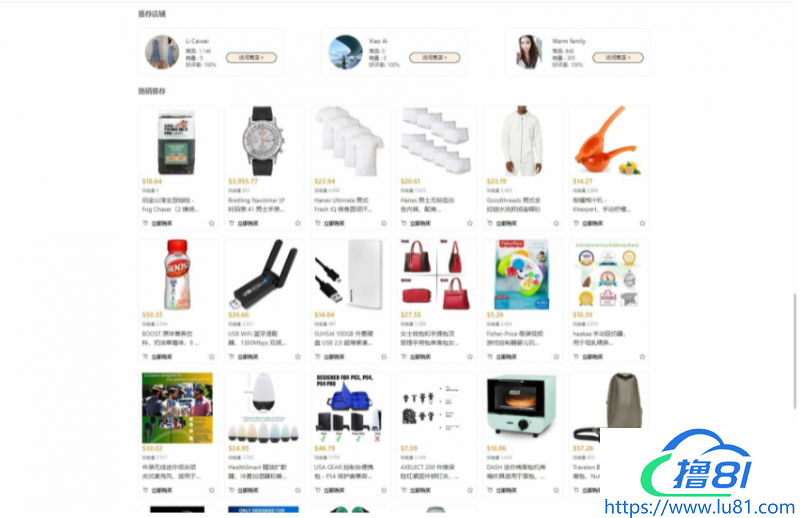Favorite the DASH mini toaster oven star

(x=556, y=490)
